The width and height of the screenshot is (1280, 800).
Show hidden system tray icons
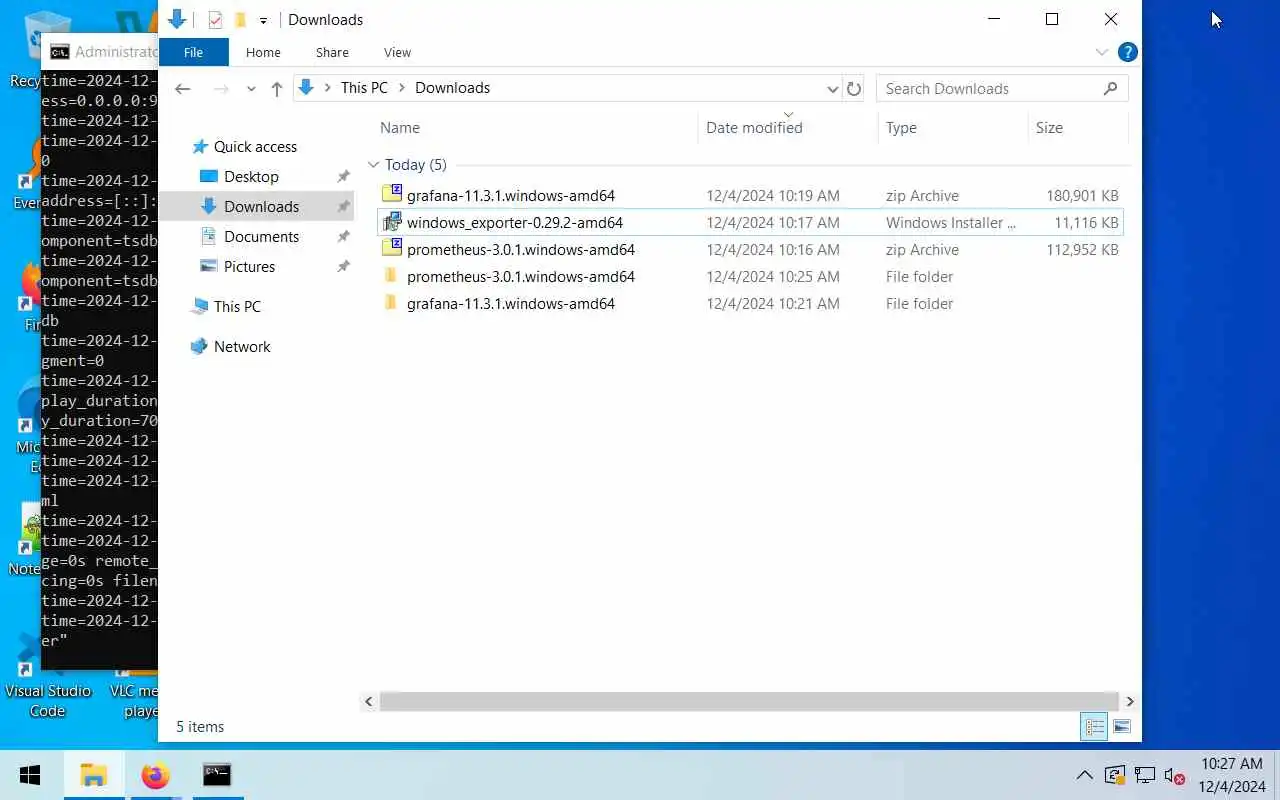pos(1084,775)
